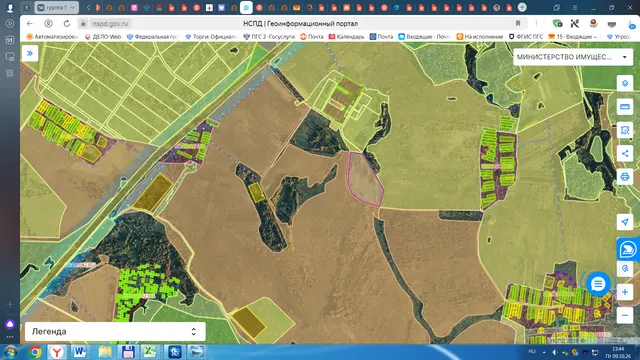
Task: Open the группа 1 tab group dropdown
Action: 56,7
